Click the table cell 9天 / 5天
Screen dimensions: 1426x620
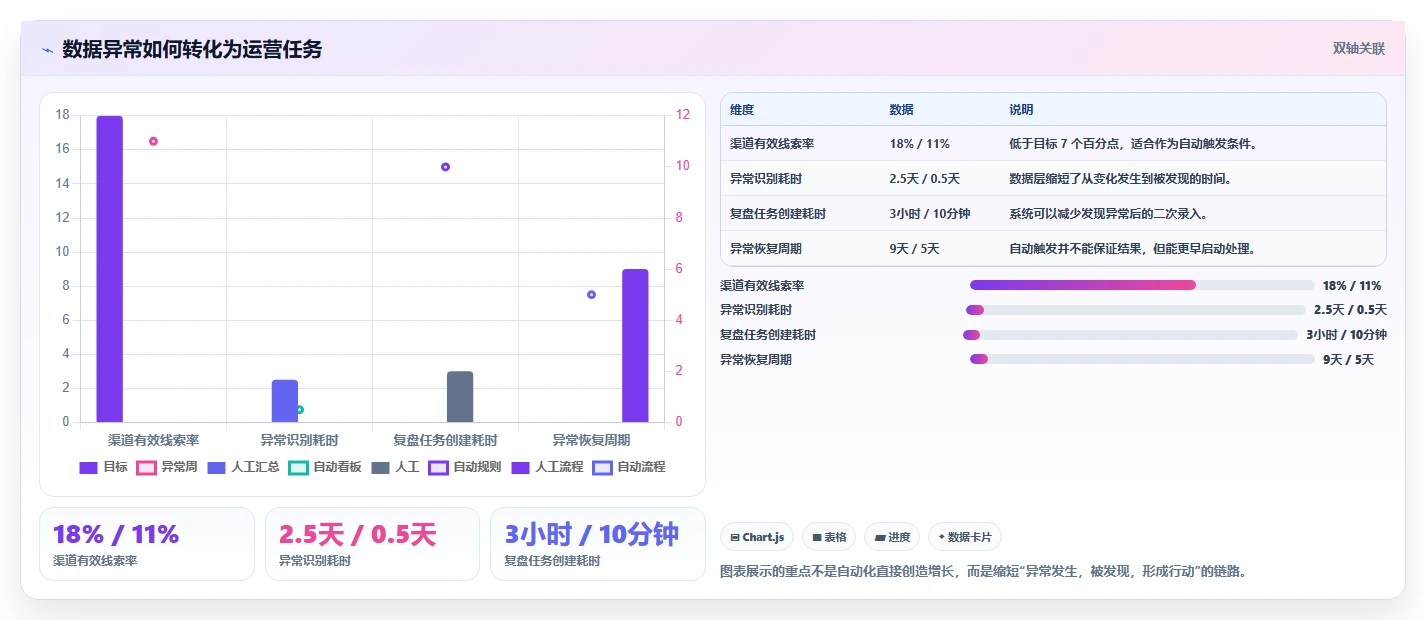[914, 249]
